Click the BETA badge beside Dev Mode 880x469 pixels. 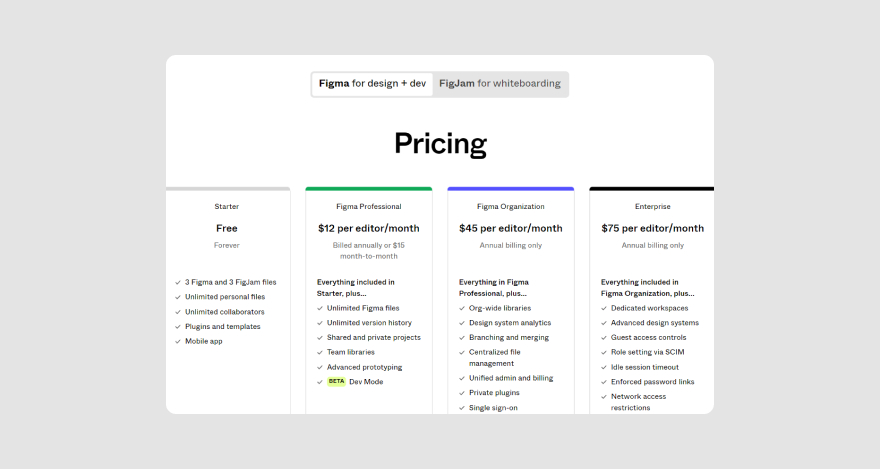[x=336, y=381]
